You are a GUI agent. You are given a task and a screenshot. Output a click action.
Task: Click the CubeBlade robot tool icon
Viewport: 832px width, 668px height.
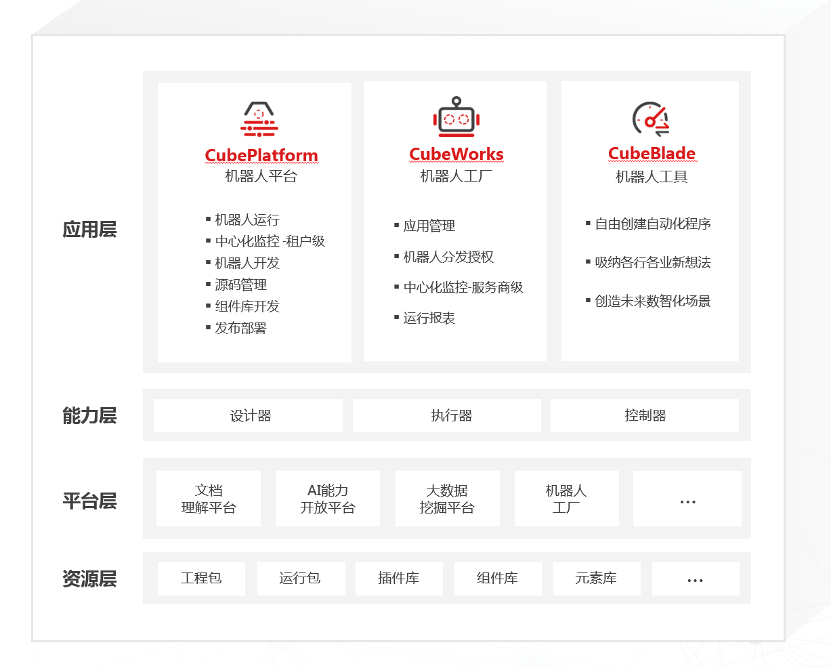[651, 119]
